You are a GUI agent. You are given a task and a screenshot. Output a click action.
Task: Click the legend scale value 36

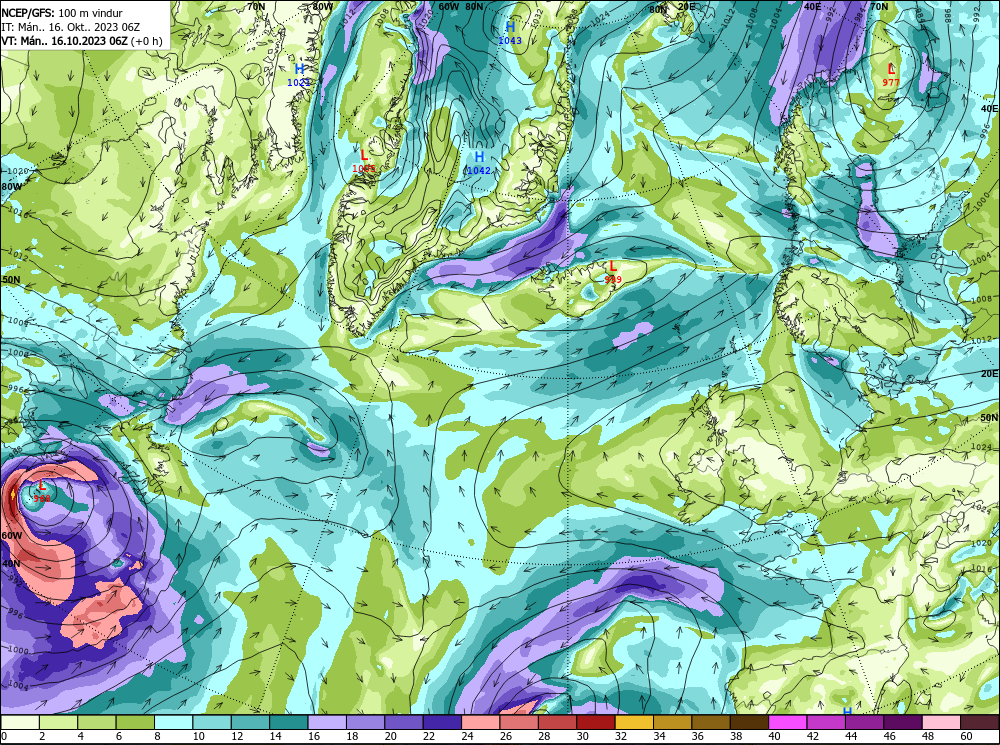(x=698, y=736)
